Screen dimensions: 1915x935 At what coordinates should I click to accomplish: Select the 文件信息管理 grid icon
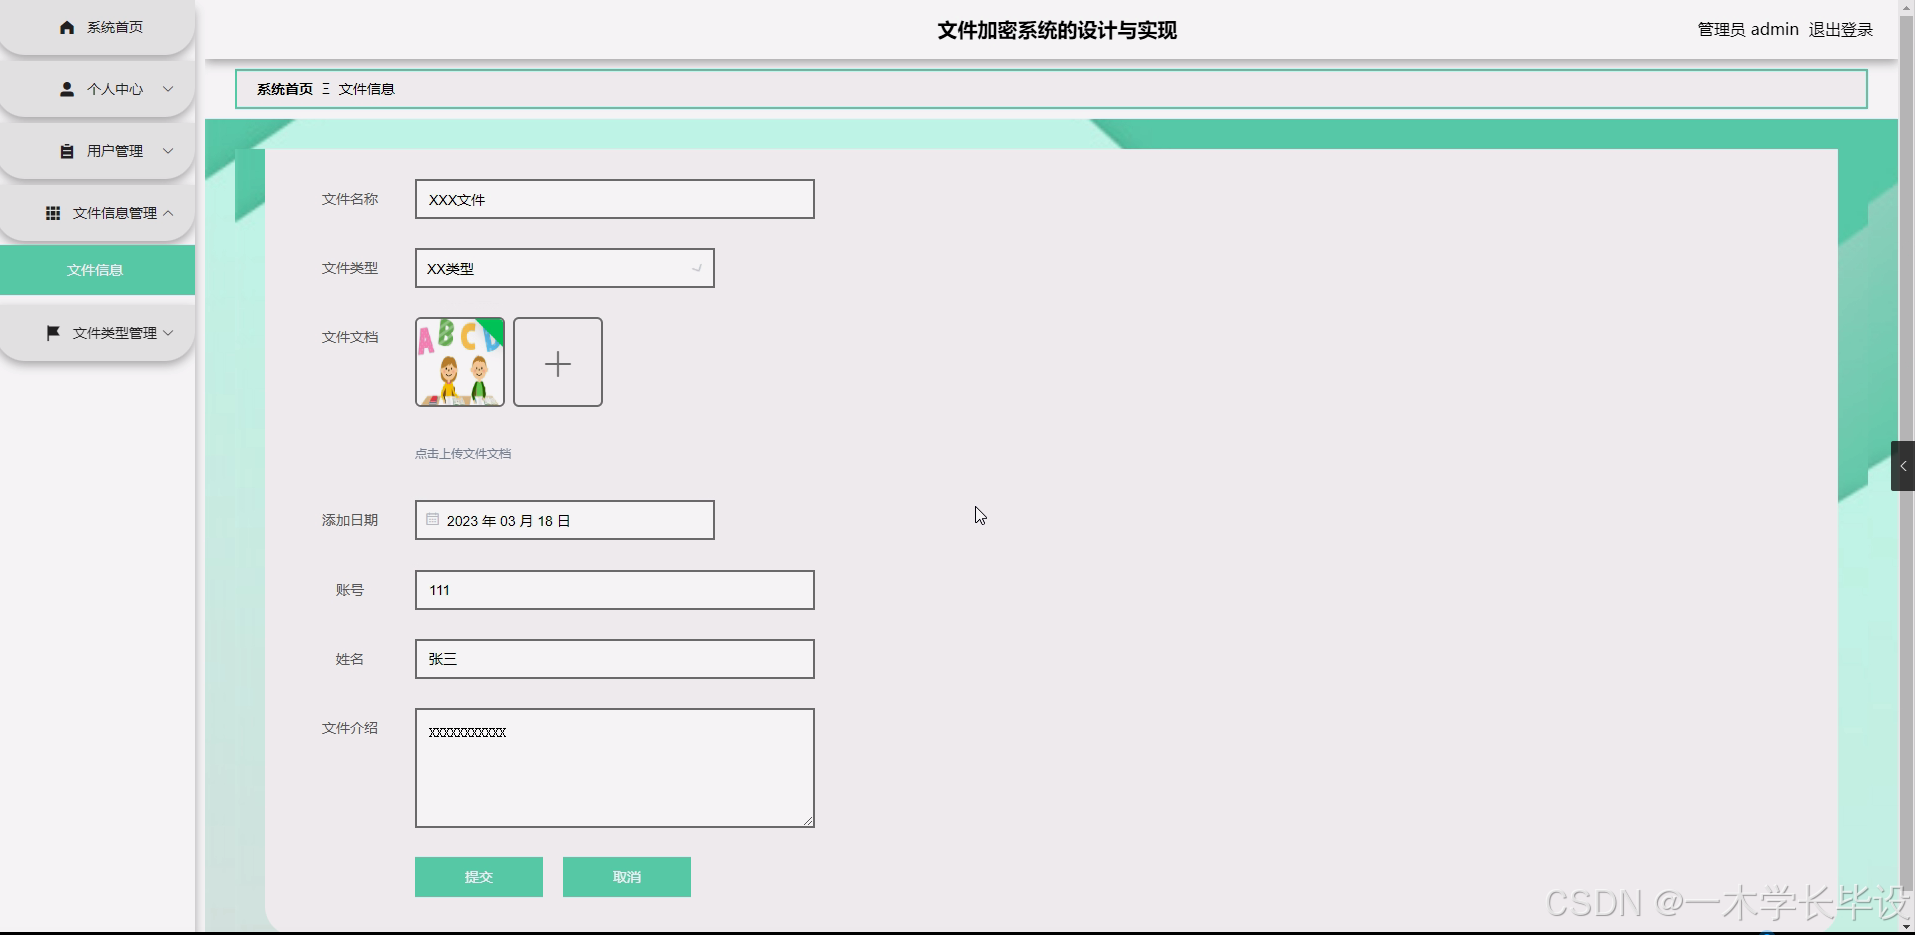[x=52, y=213]
